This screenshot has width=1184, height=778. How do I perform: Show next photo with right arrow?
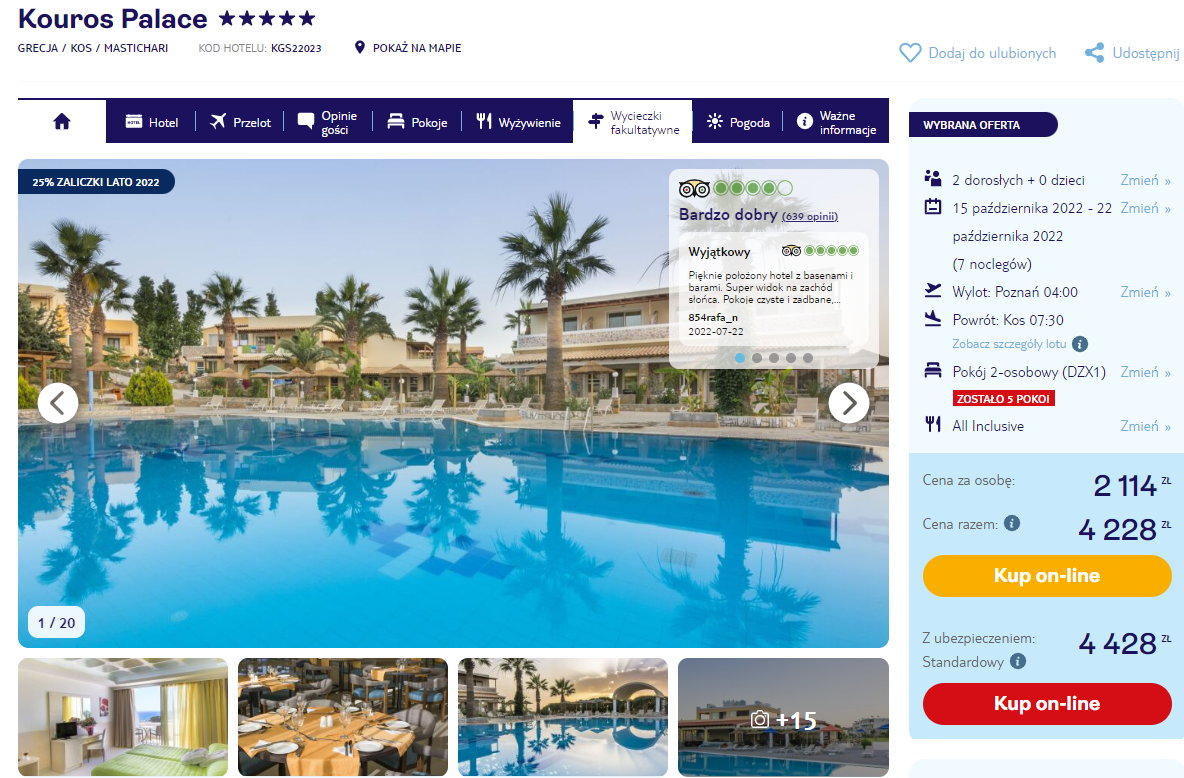[849, 403]
